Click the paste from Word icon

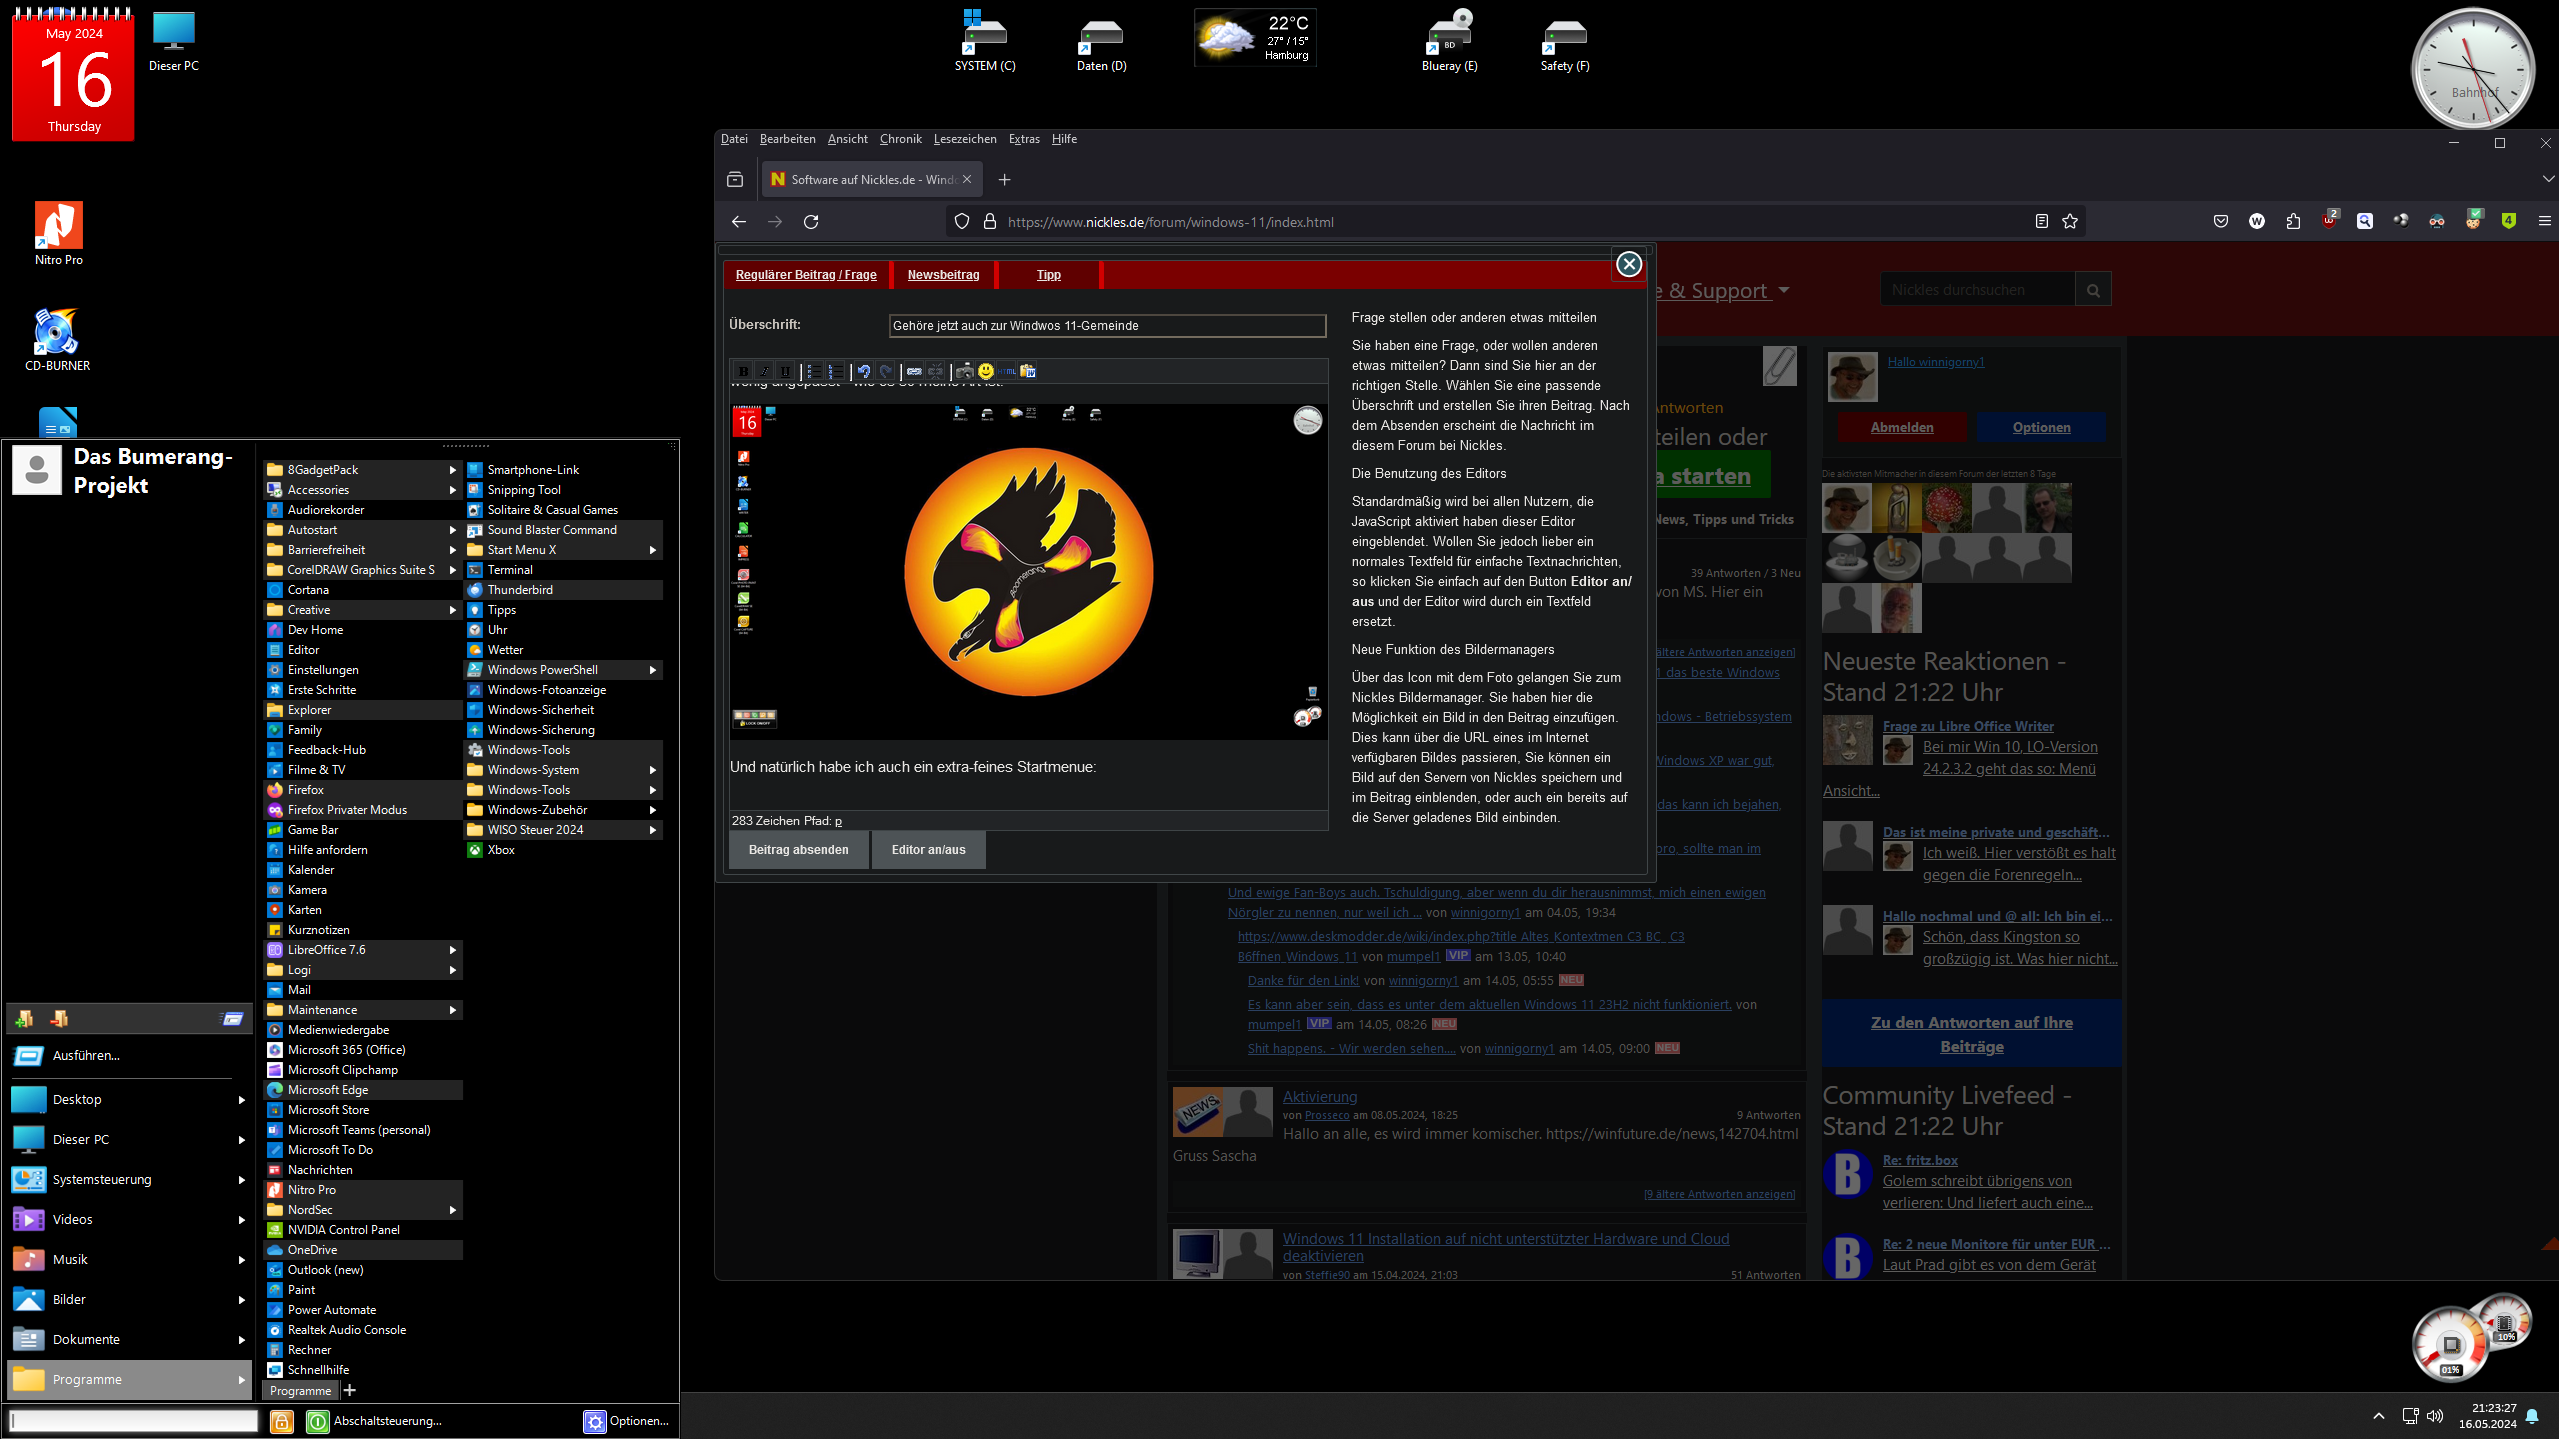point(1027,371)
